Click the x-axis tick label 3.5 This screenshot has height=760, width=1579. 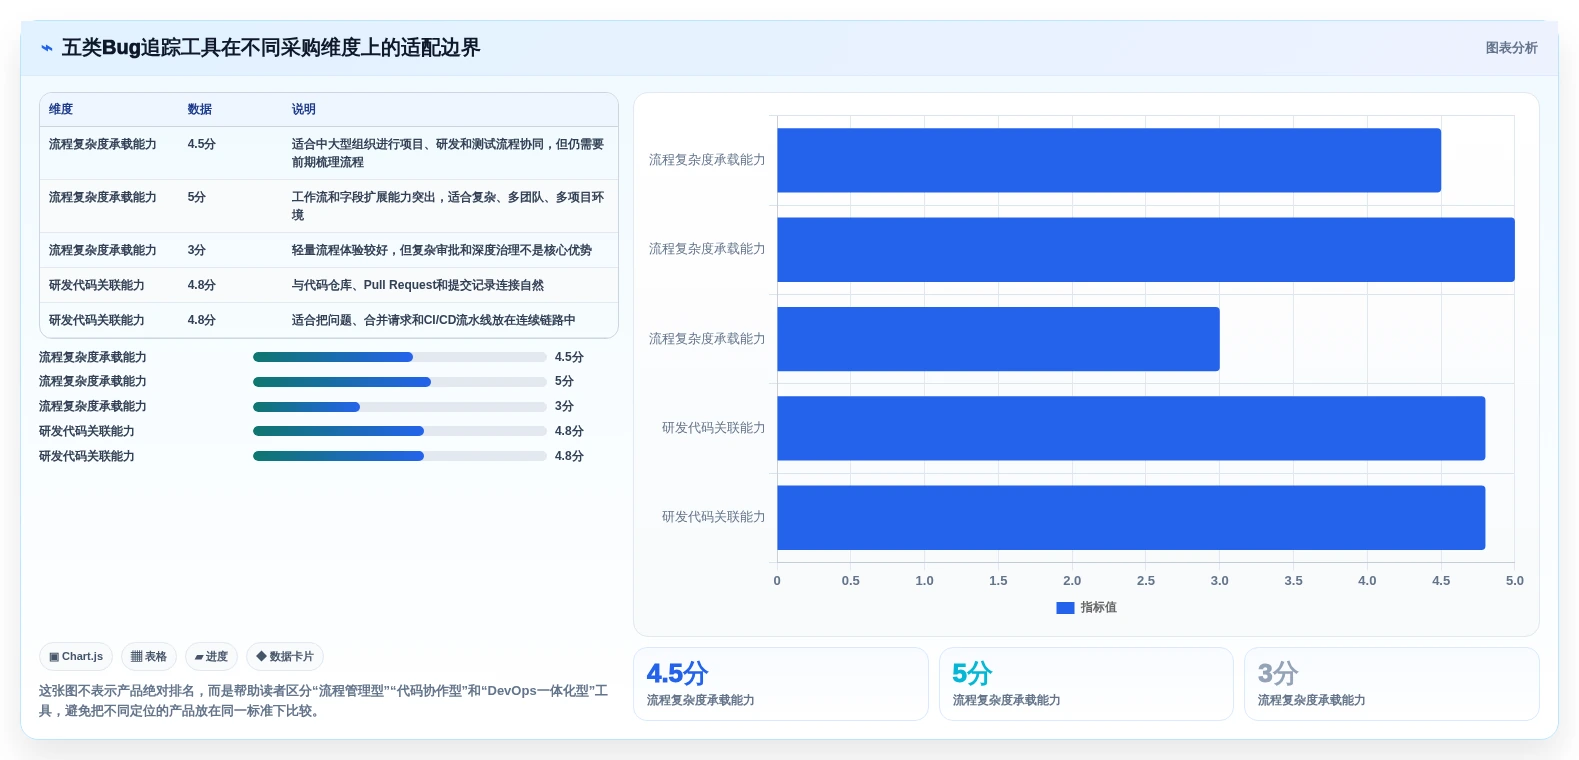(1293, 580)
